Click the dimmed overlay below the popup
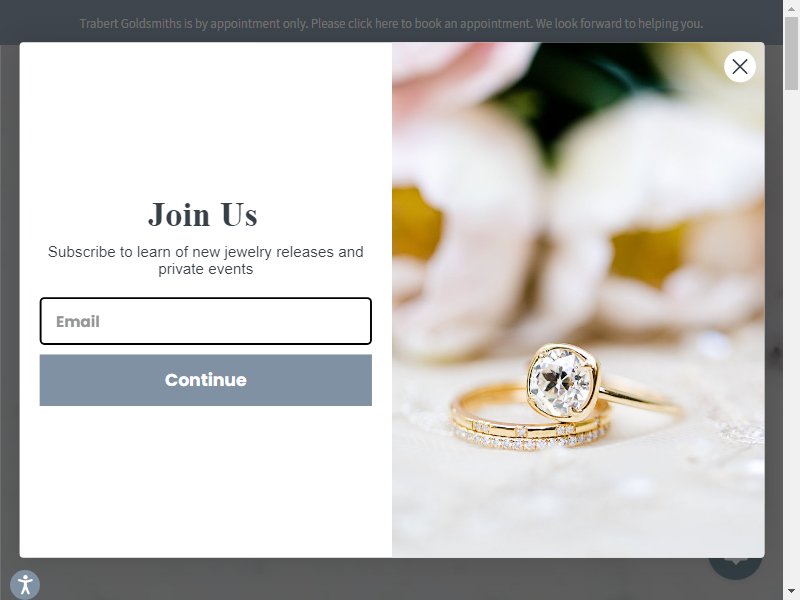 pos(357,579)
